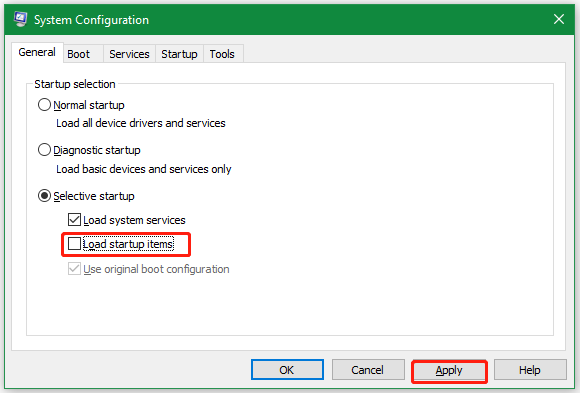Switch to the Tools tab
The image size is (580, 393).
[x=223, y=54]
